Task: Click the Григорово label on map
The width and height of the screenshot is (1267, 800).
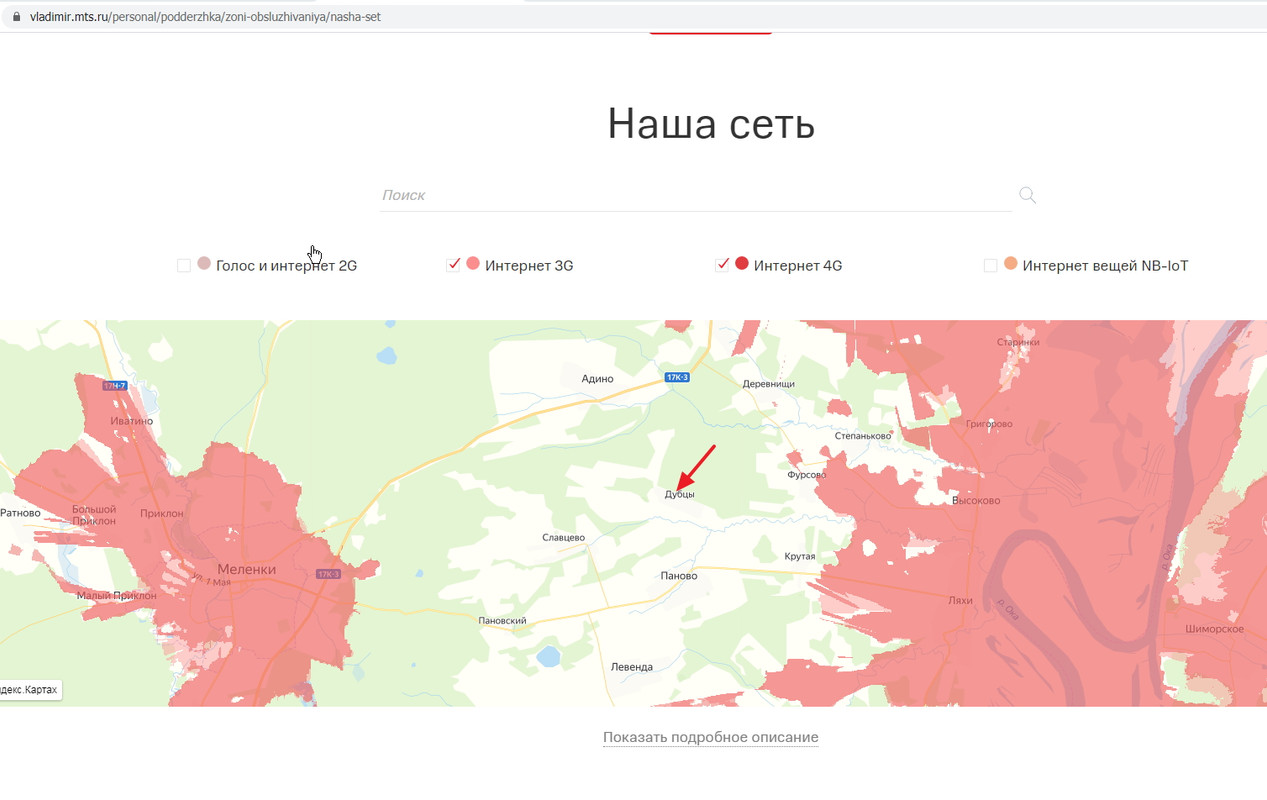Action: click(989, 424)
